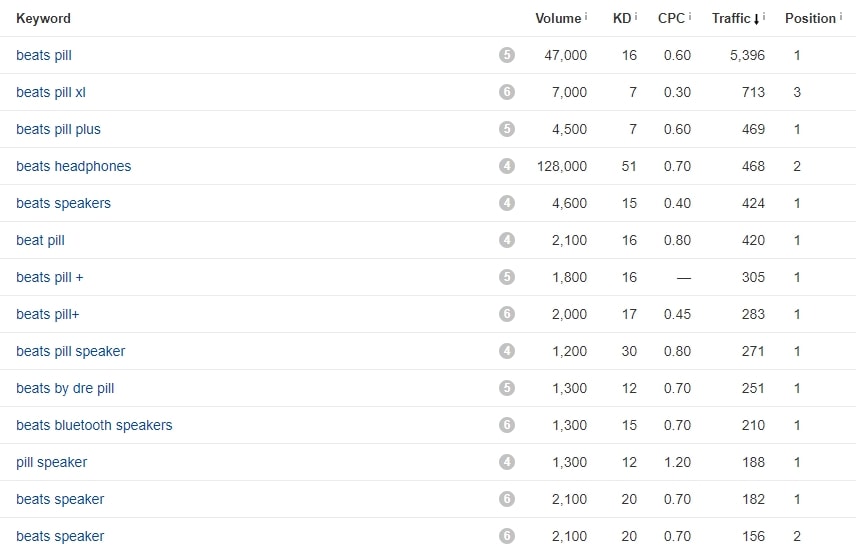This screenshot has height=551, width=856.
Task: Open SERP features badge for beats pill+ row
Action: (507, 314)
